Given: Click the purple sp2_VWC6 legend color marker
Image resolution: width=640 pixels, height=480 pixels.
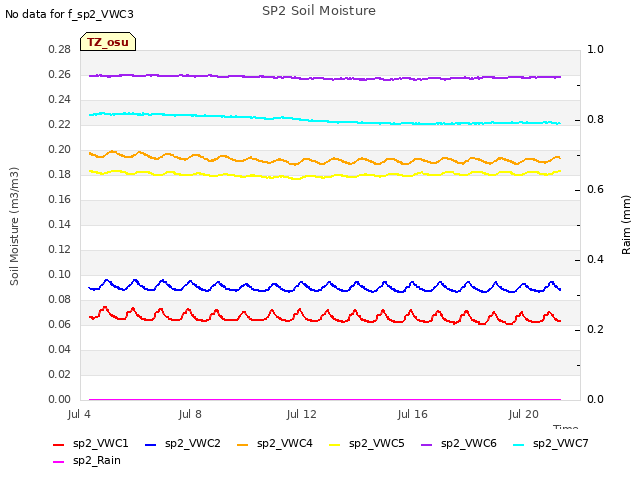Looking at the screenshot, I should tap(427, 444).
